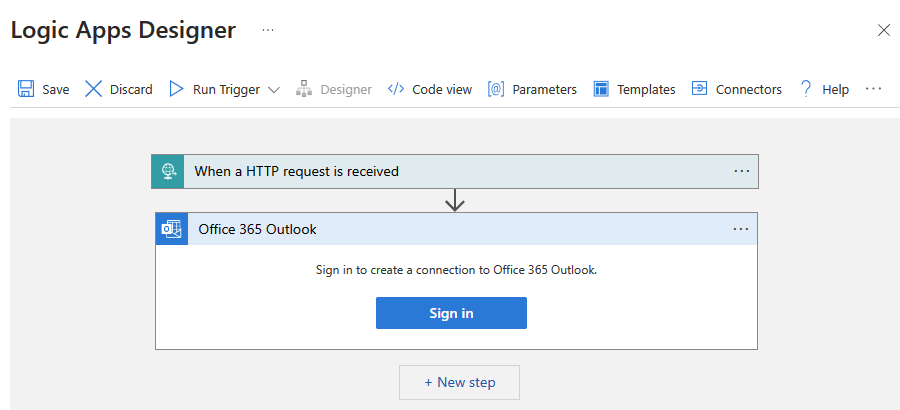Image resolution: width=900 pixels, height=410 pixels.
Task: Click the HTTP request trigger icon
Action: pos(167,171)
